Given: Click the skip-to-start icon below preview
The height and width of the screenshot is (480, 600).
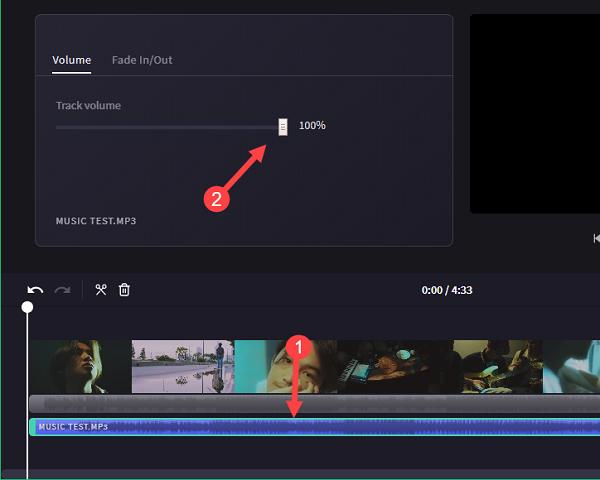Looking at the screenshot, I should [596, 238].
